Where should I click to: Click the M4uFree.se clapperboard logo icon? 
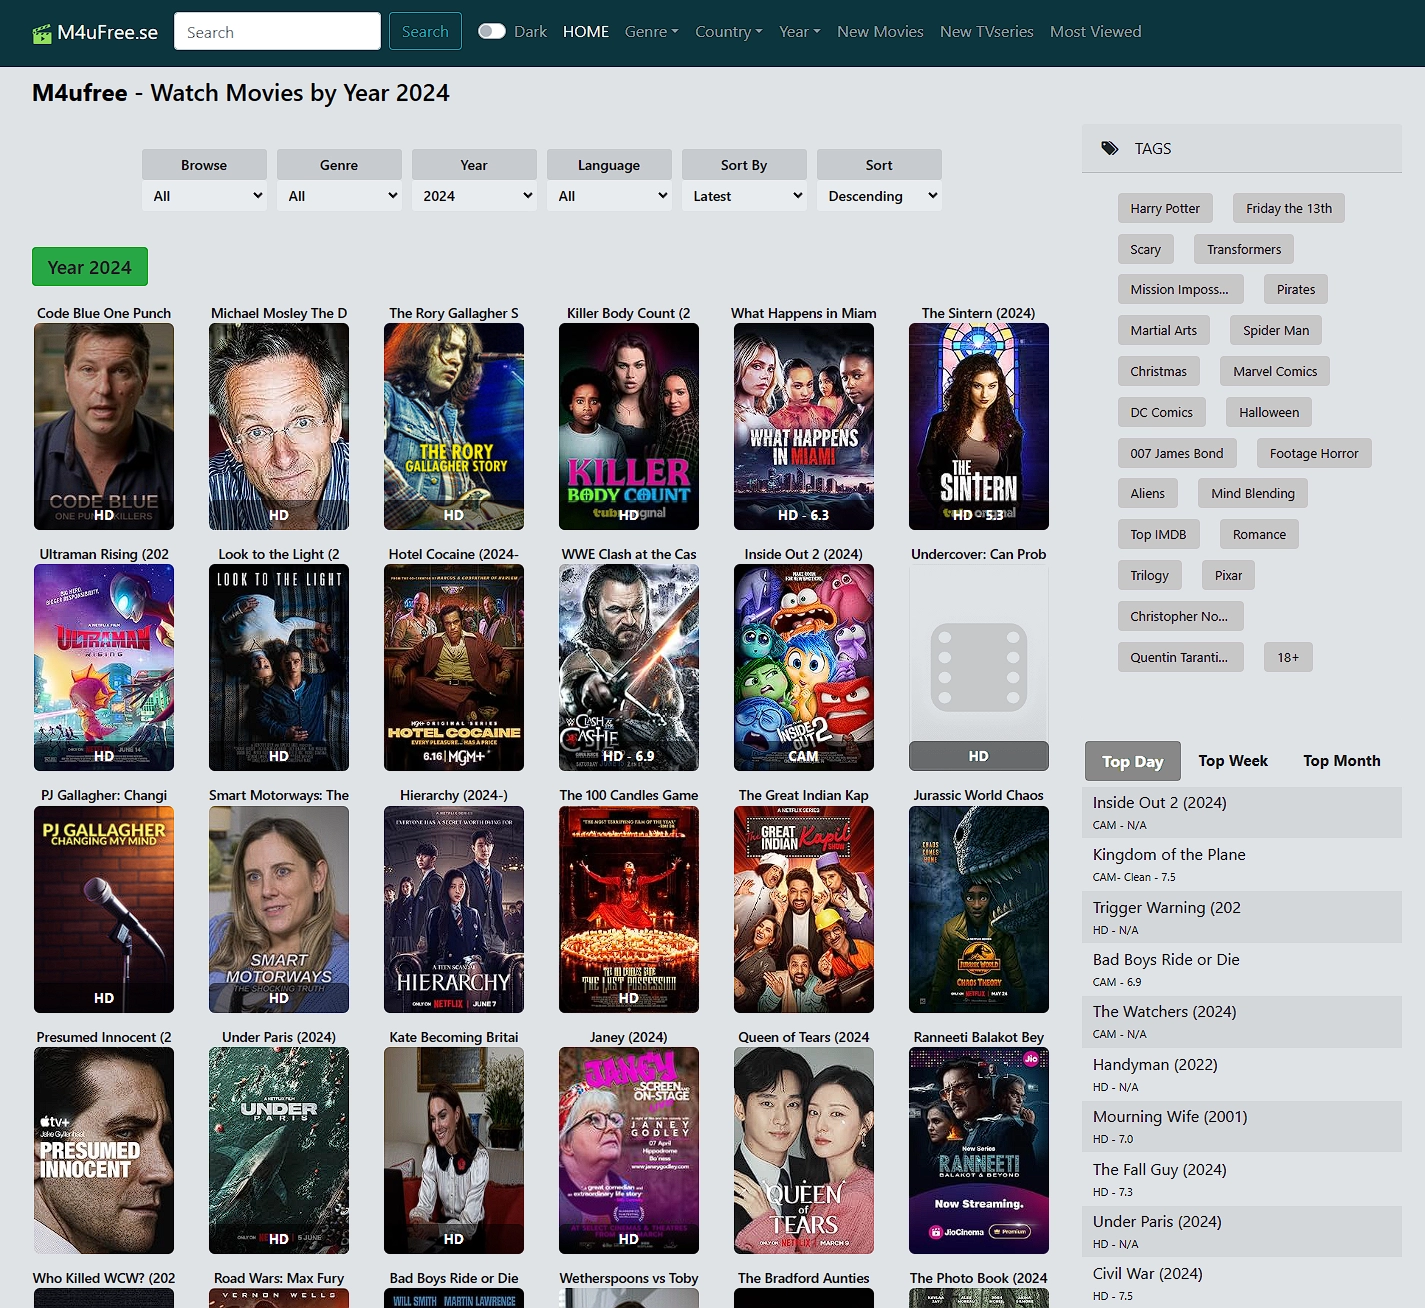42,34
